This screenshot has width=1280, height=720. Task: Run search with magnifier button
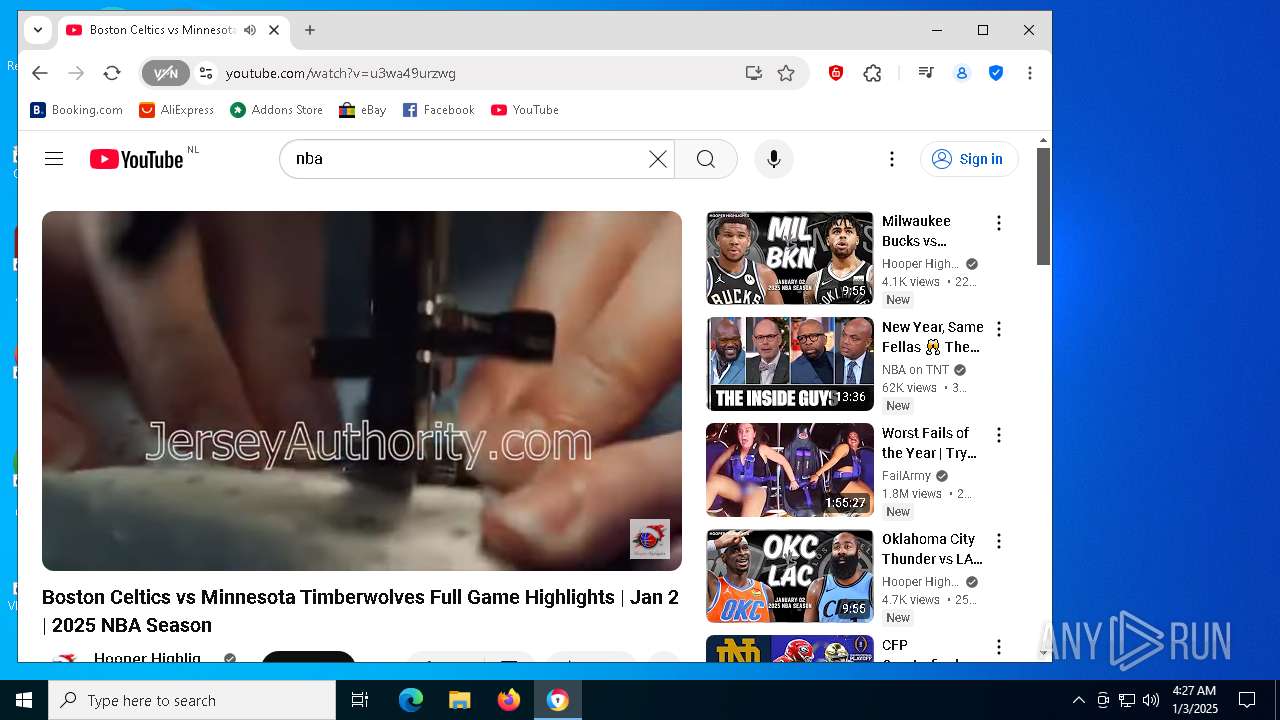point(706,159)
